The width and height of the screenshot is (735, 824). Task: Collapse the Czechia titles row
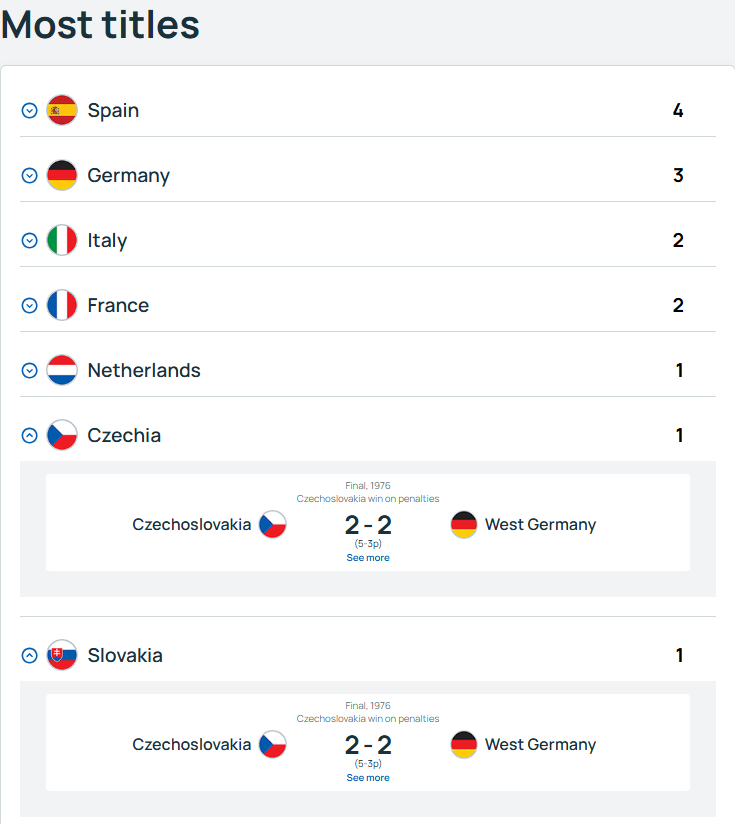click(30, 435)
